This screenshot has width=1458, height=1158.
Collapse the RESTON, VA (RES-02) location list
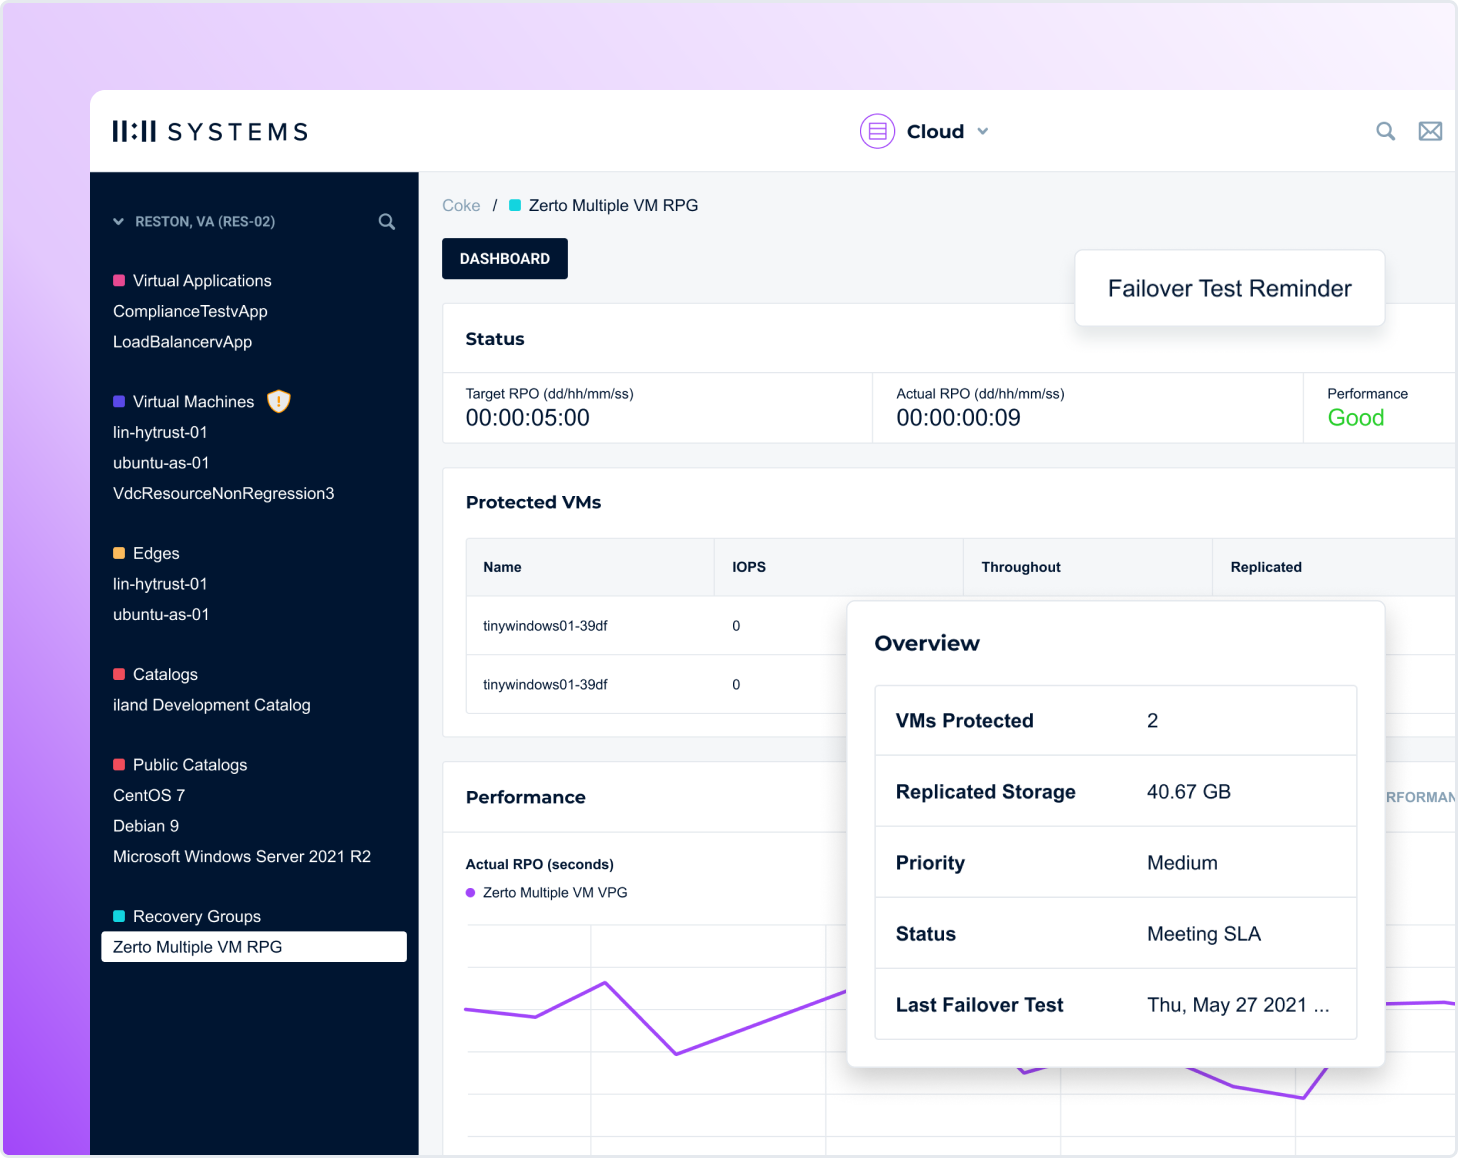pos(118,222)
